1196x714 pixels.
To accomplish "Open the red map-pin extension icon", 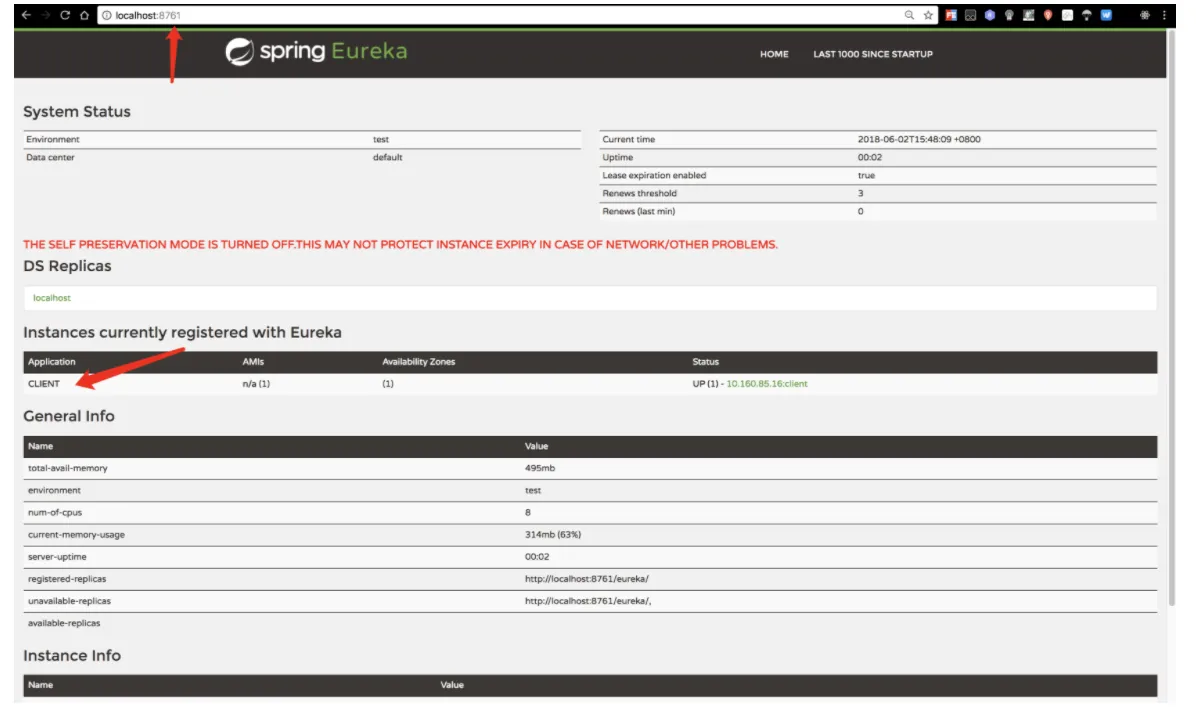I will [x=1048, y=15].
